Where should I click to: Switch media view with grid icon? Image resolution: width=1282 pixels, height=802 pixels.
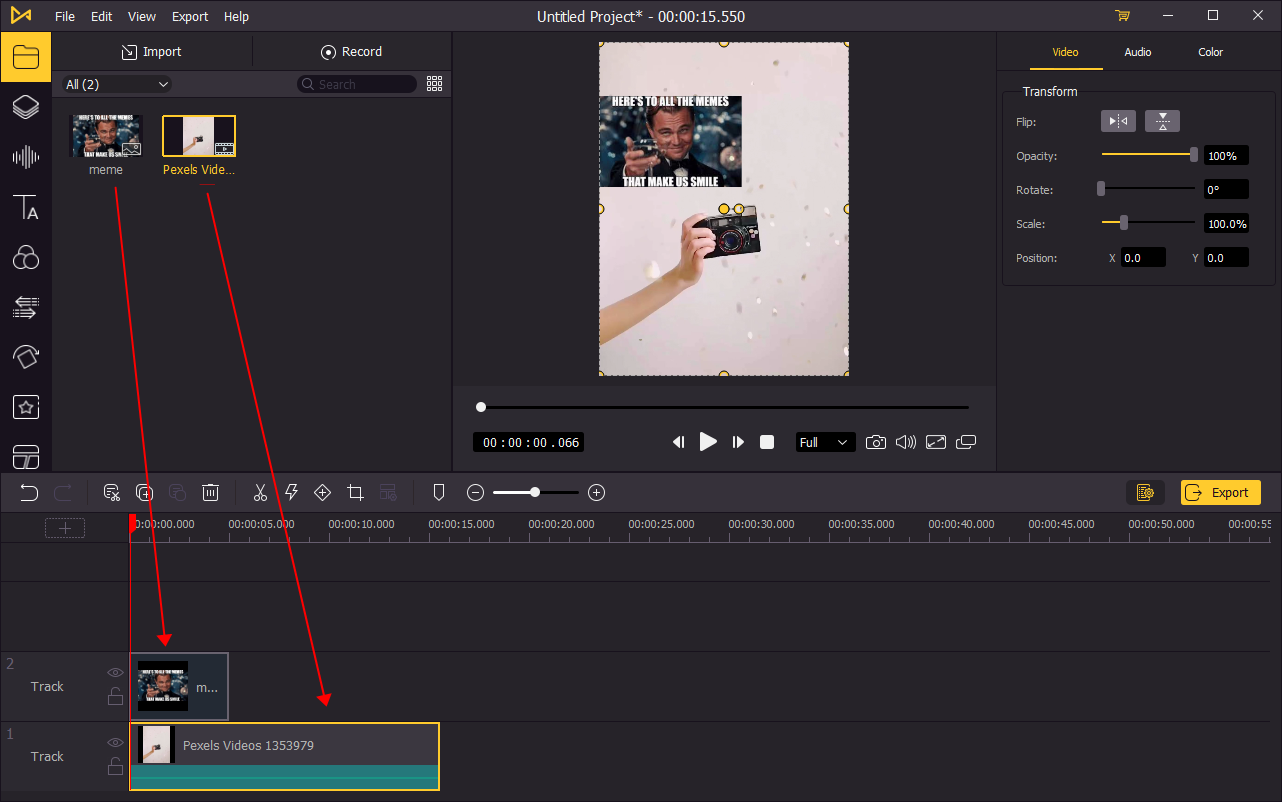(434, 84)
